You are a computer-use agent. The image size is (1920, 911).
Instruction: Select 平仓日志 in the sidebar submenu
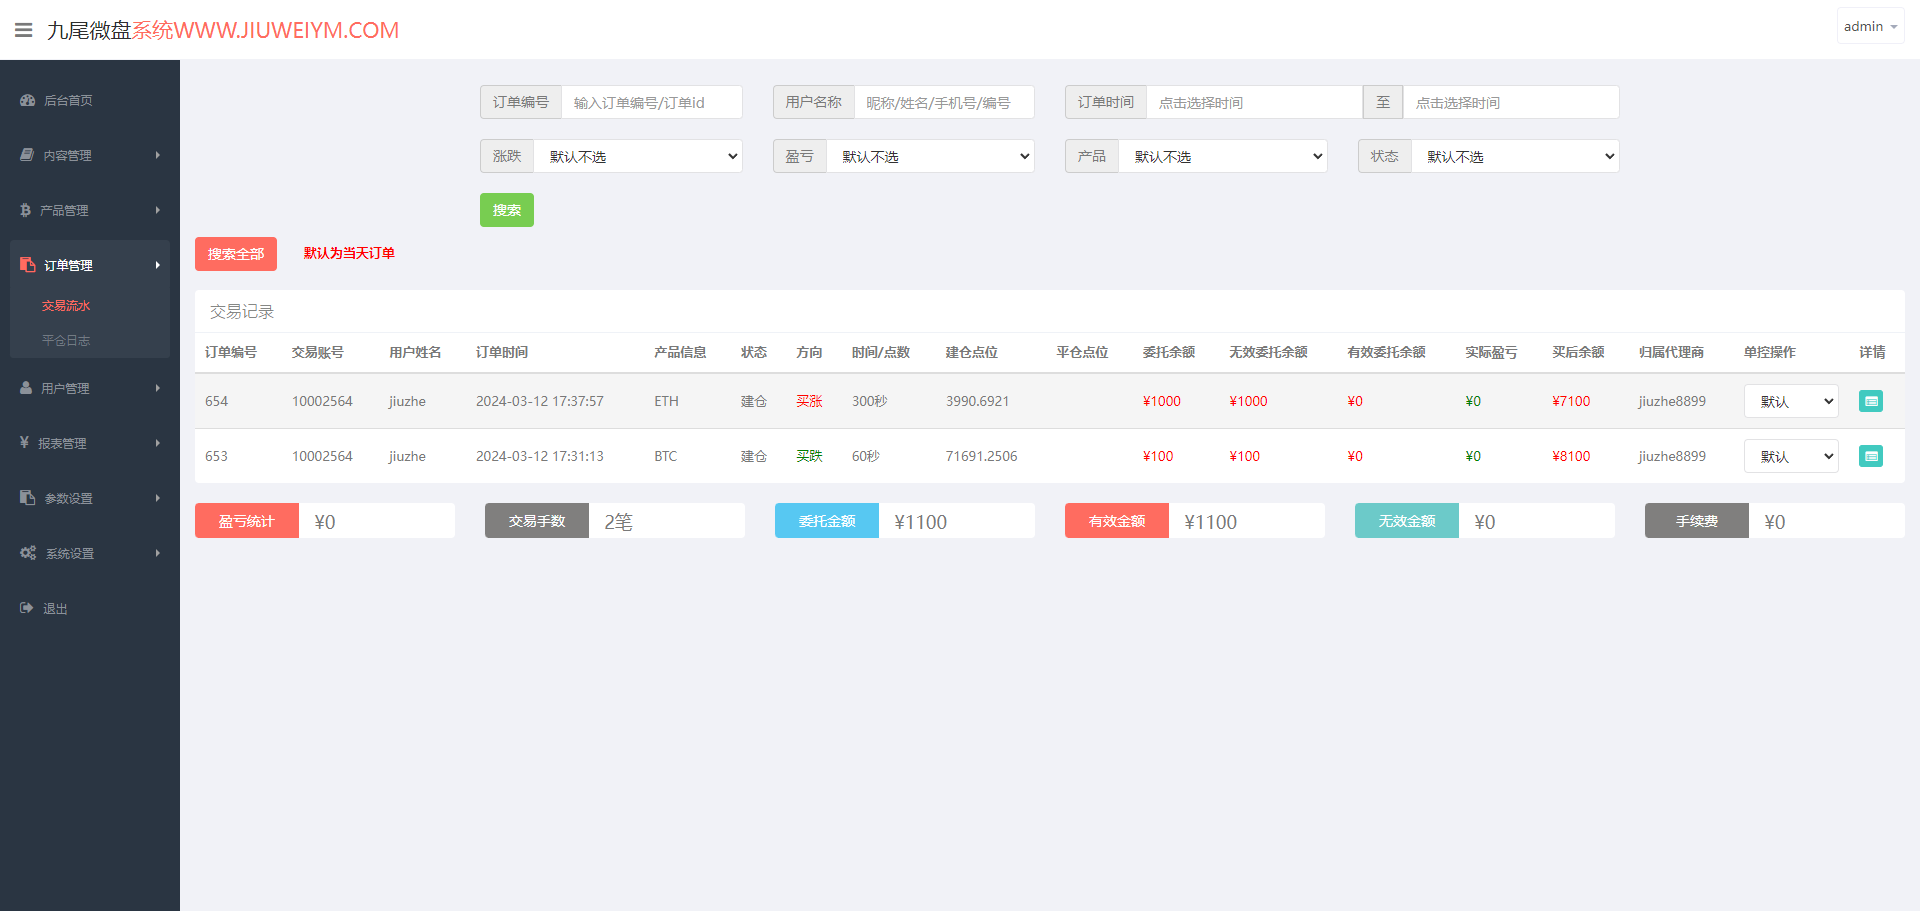[66, 340]
